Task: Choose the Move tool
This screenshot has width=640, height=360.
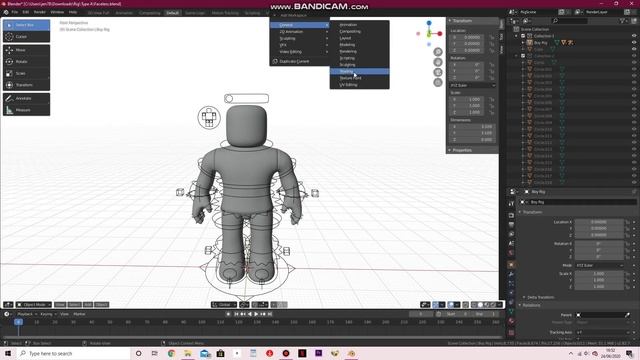Action: coord(27,50)
